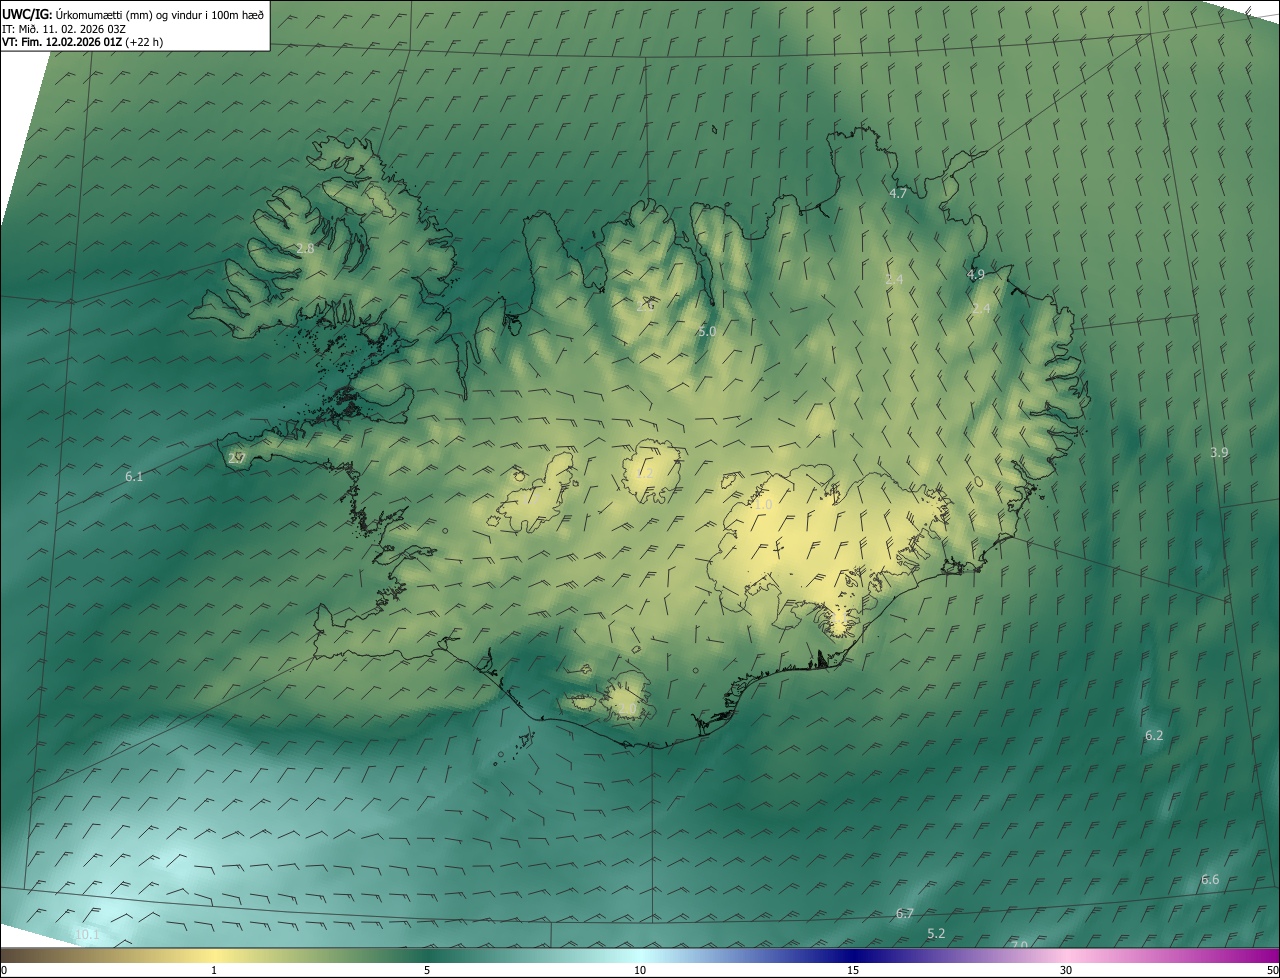The width and height of the screenshot is (1280, 978).
Task: Click the 4.9 value label near the northeast coast
Action: [975, 274]
